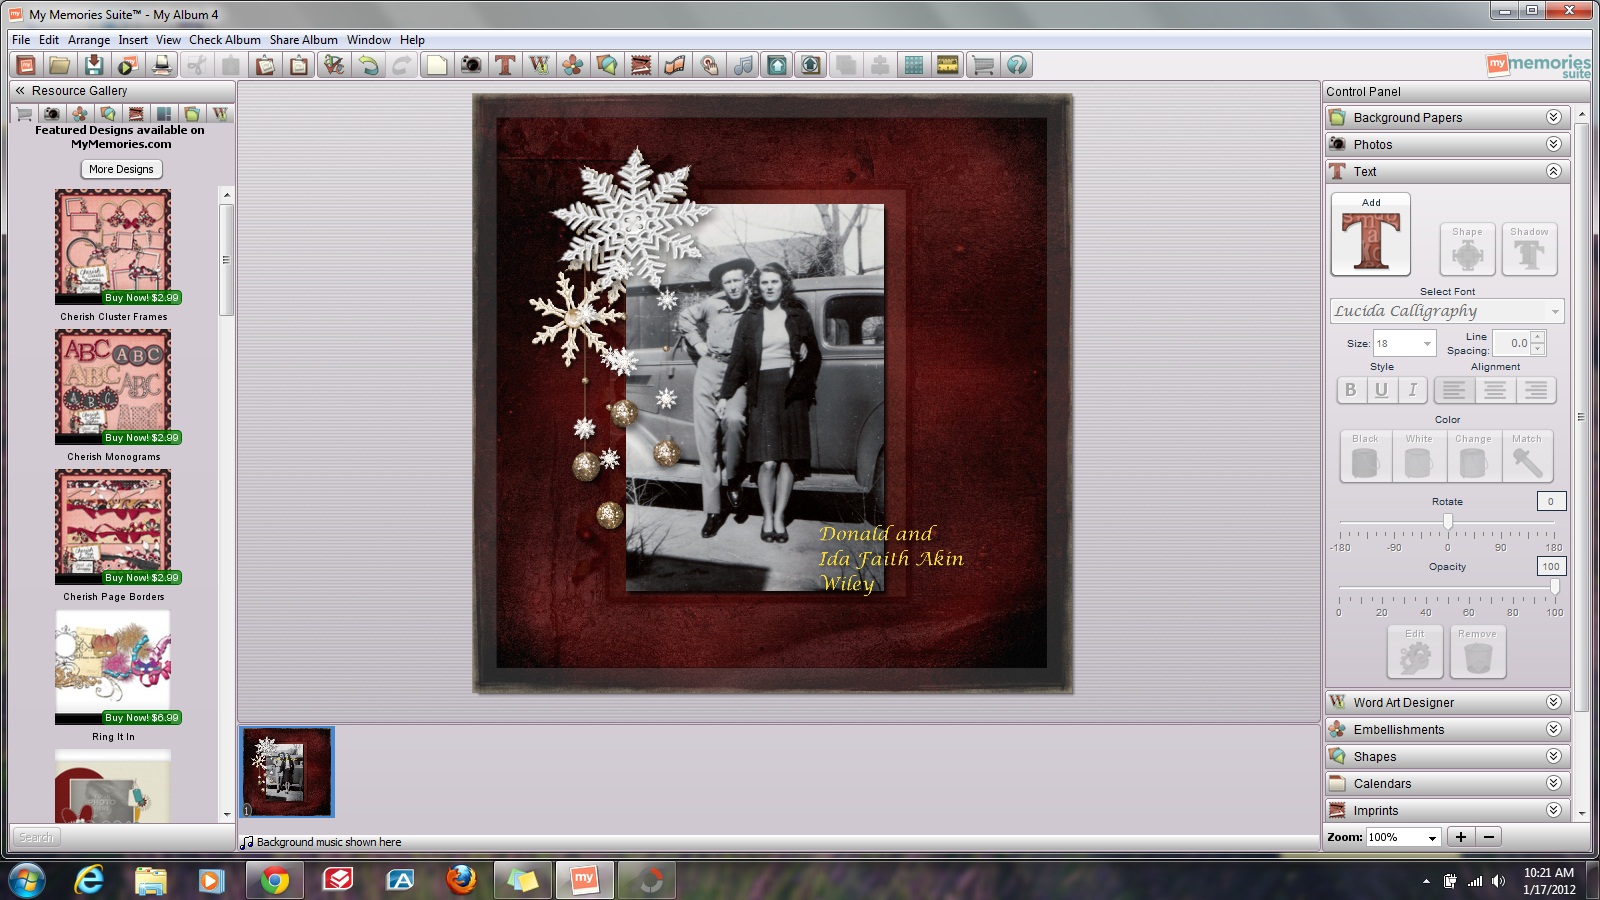
Task: Toggle Underline text style
Action: point(1381,390)
